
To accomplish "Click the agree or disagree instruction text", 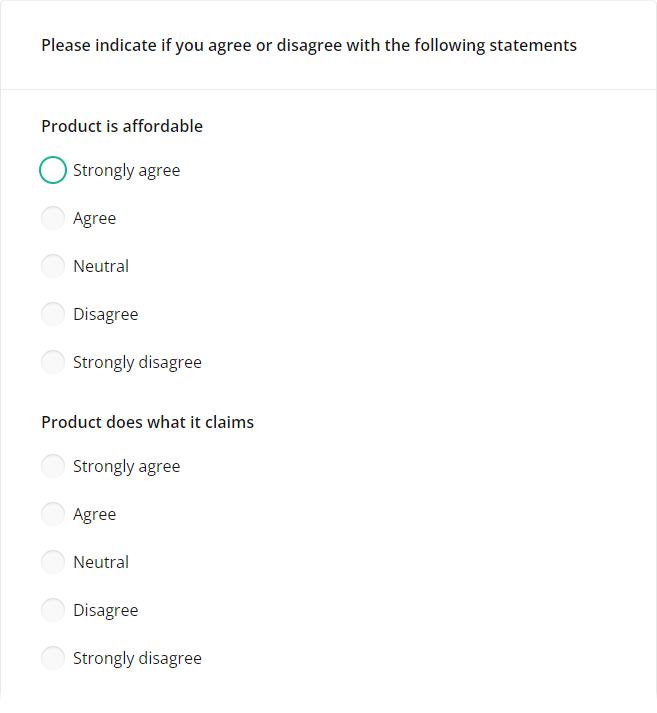I will click(308, 45).
